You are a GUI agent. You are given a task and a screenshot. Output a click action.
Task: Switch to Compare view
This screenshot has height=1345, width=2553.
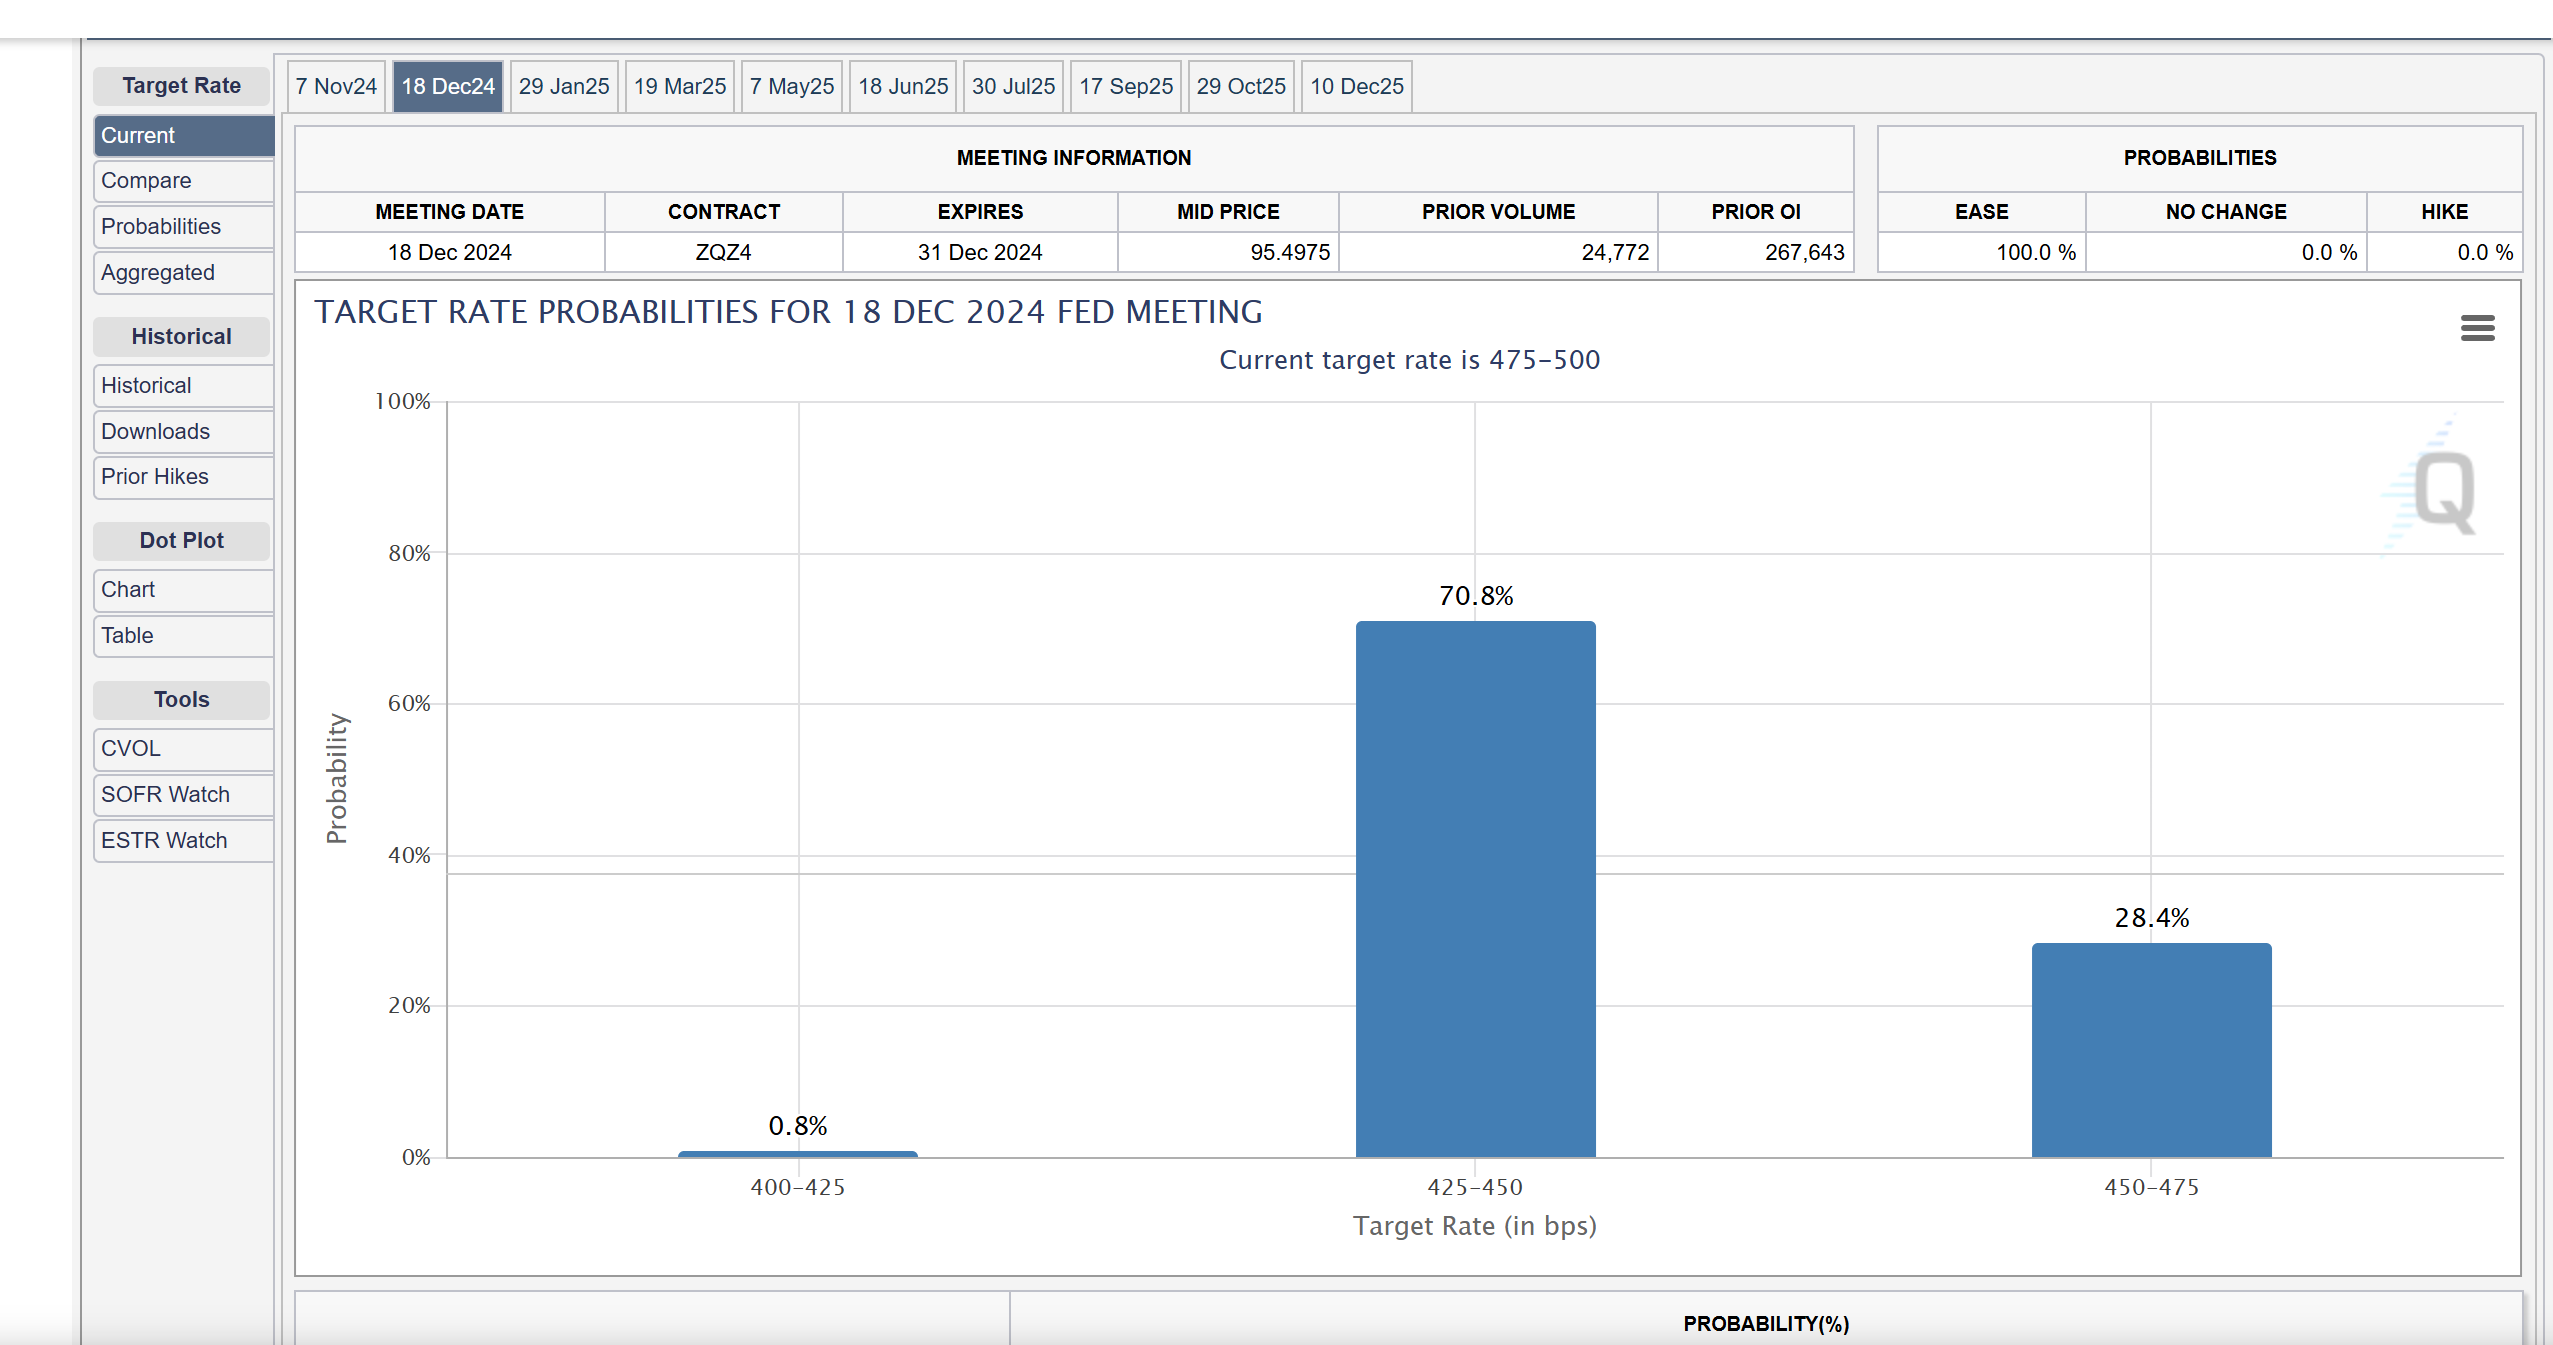(144, 181)
